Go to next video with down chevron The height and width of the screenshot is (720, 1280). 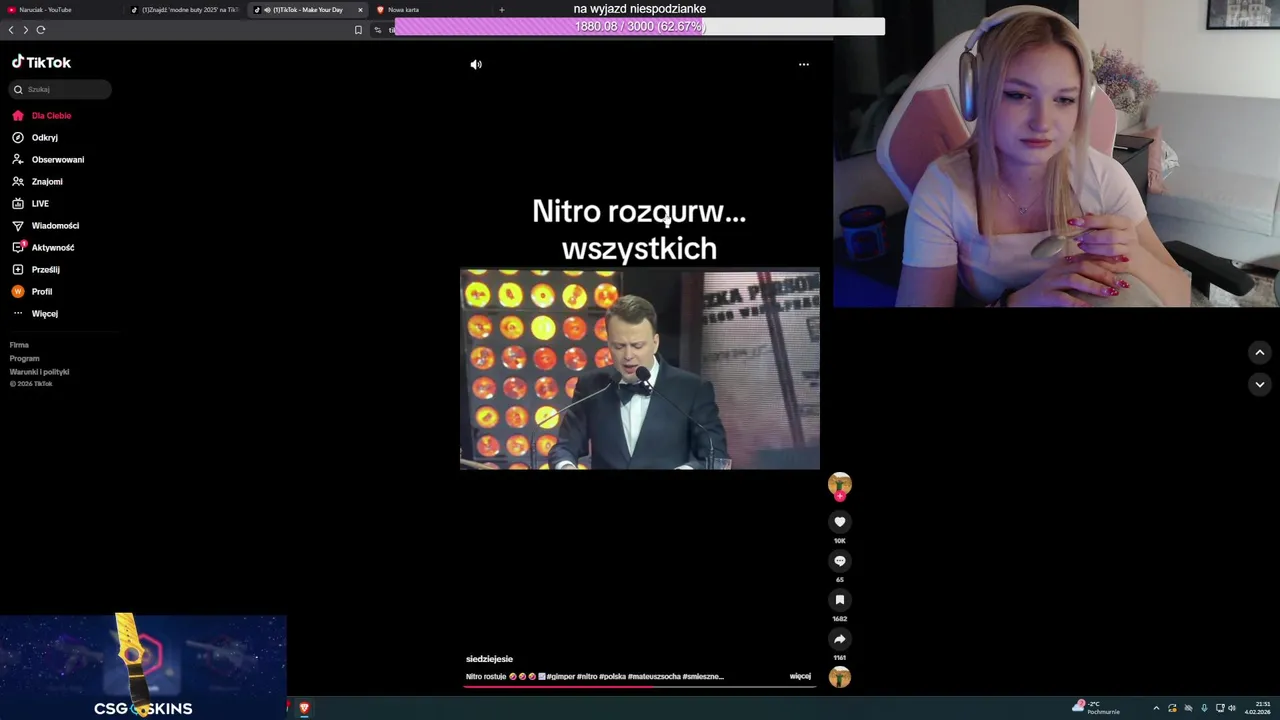tap(1260, 384)
